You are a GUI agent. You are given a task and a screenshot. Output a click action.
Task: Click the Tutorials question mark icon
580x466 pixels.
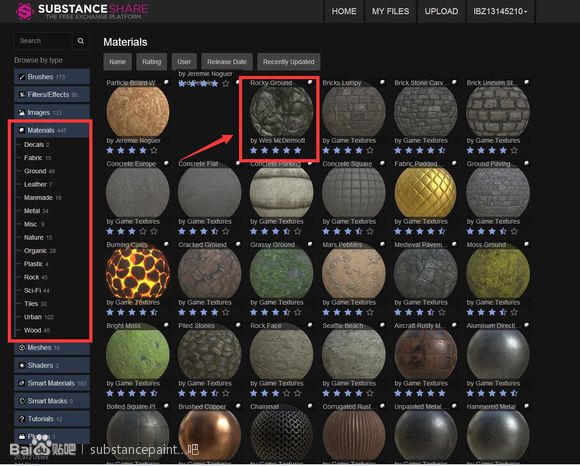[22, 419]
